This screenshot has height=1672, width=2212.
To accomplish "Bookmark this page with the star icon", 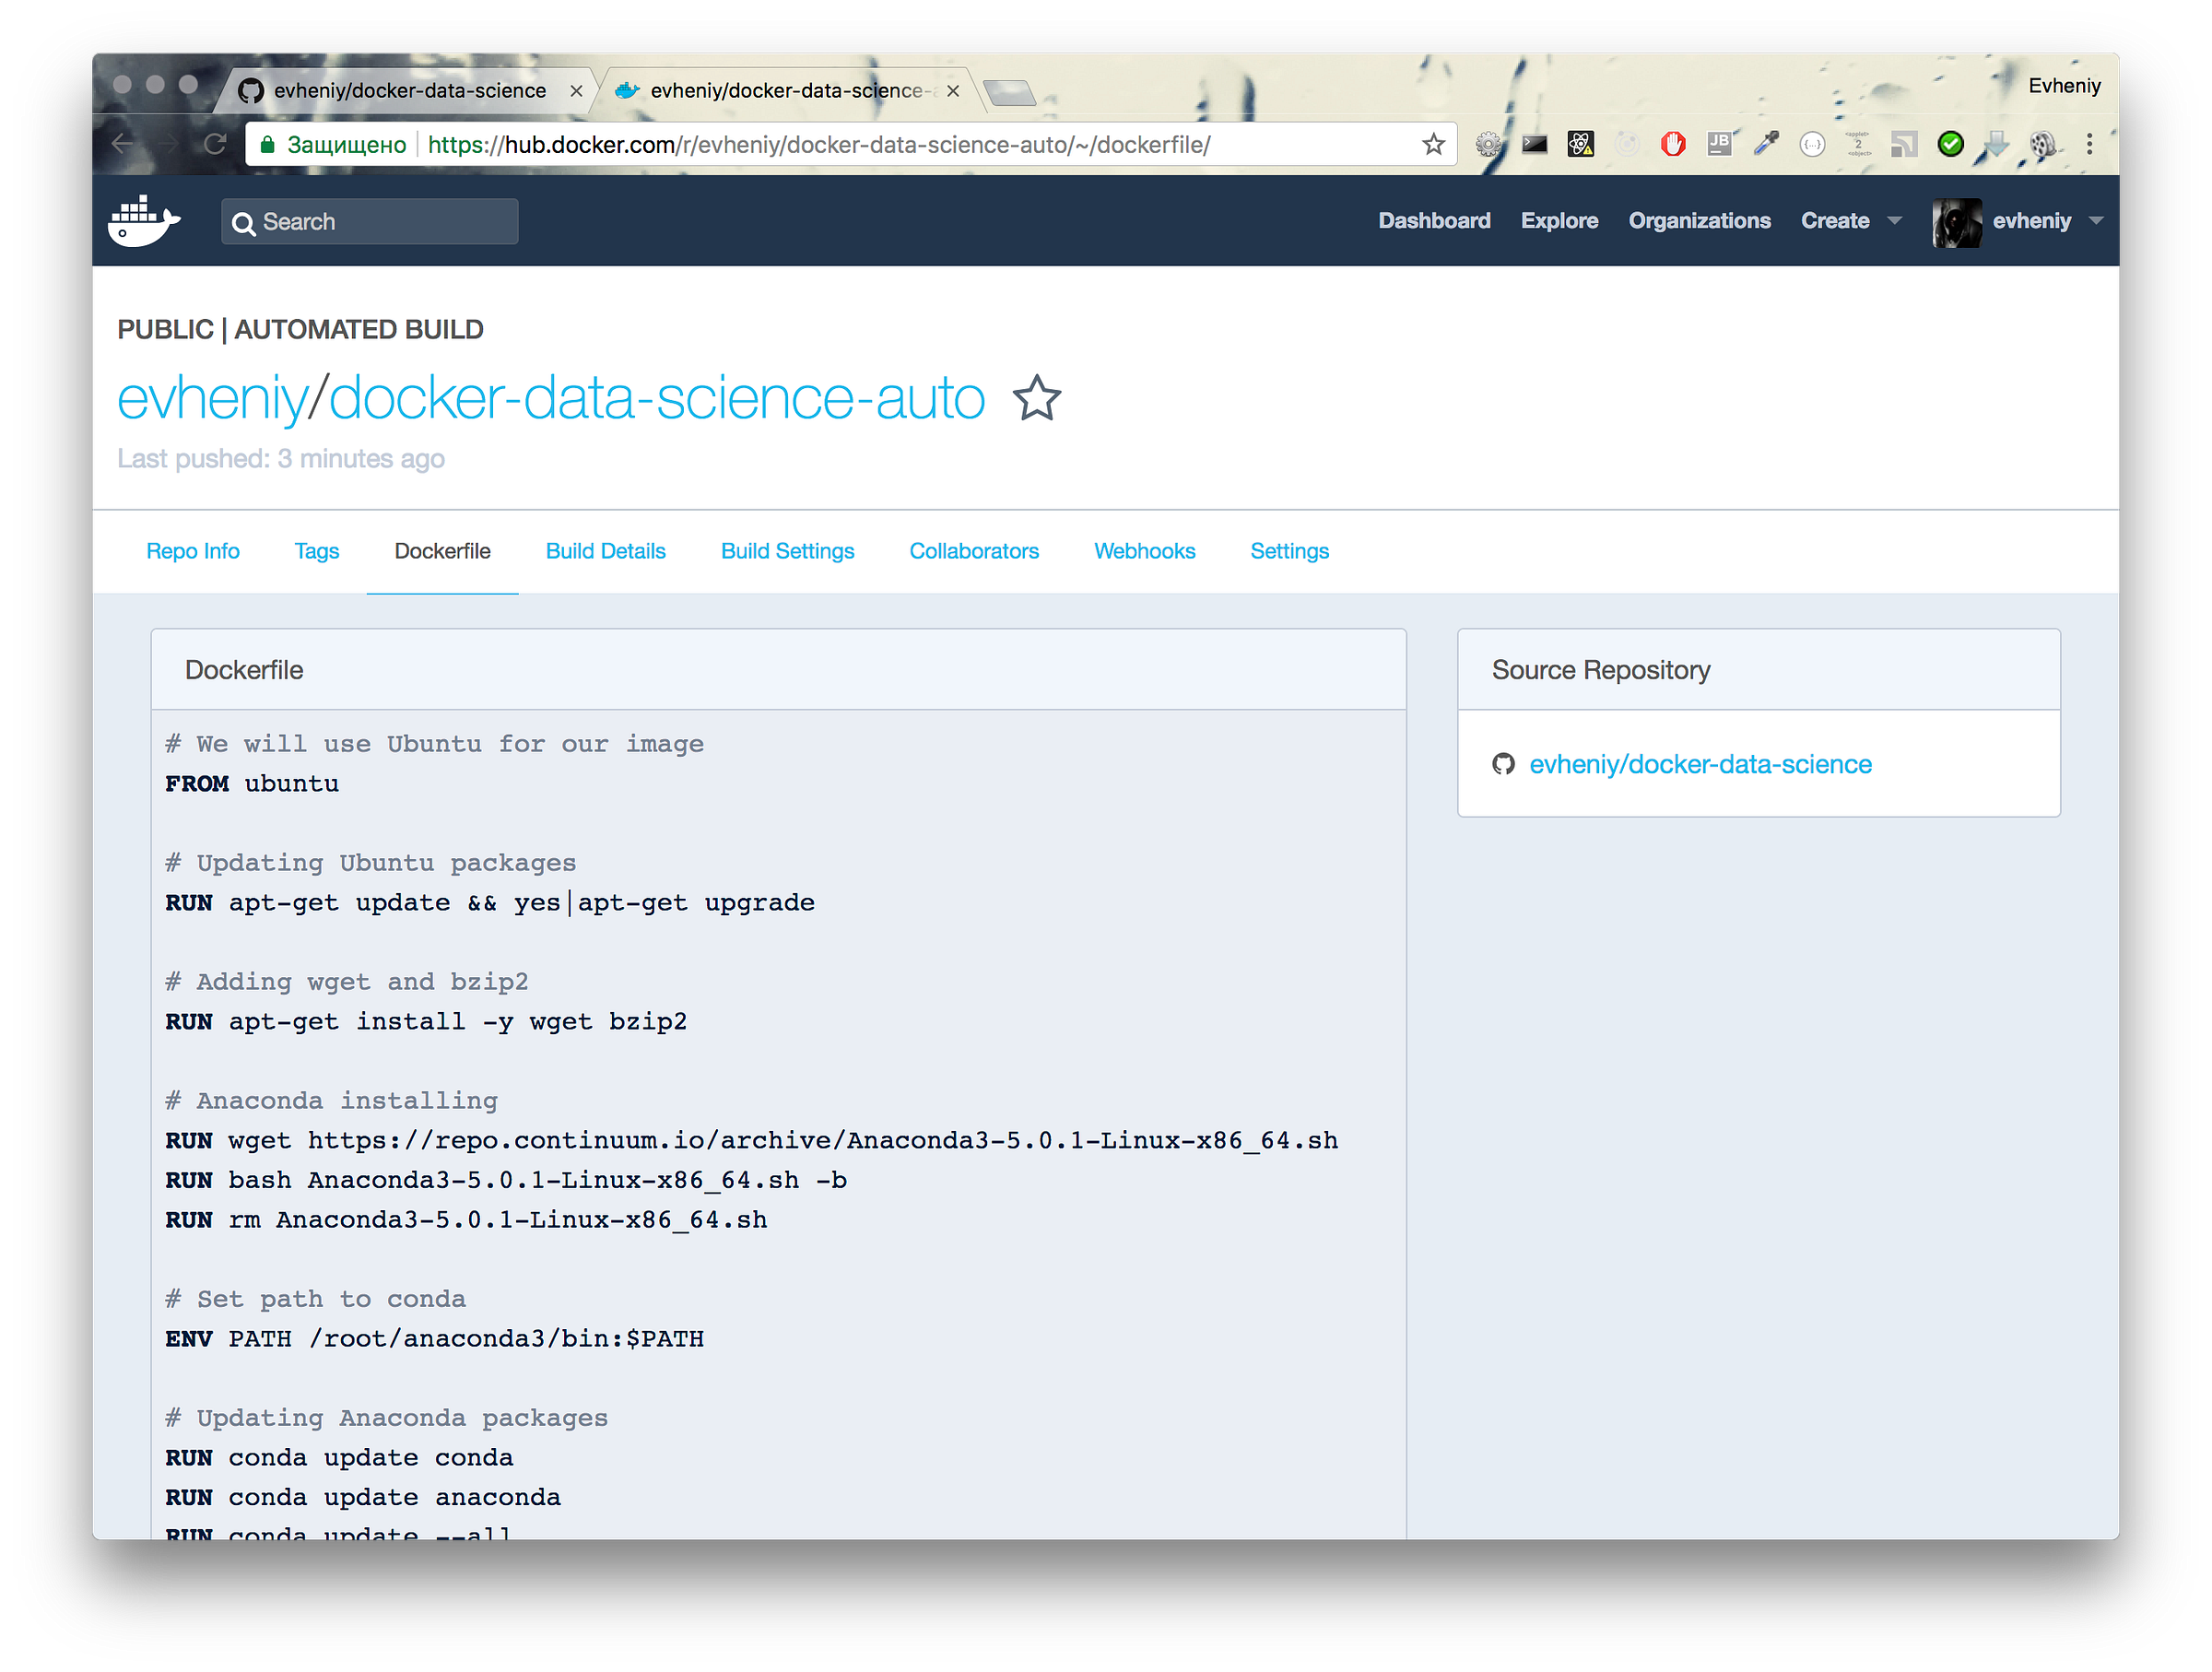I will click(1433, 145).
